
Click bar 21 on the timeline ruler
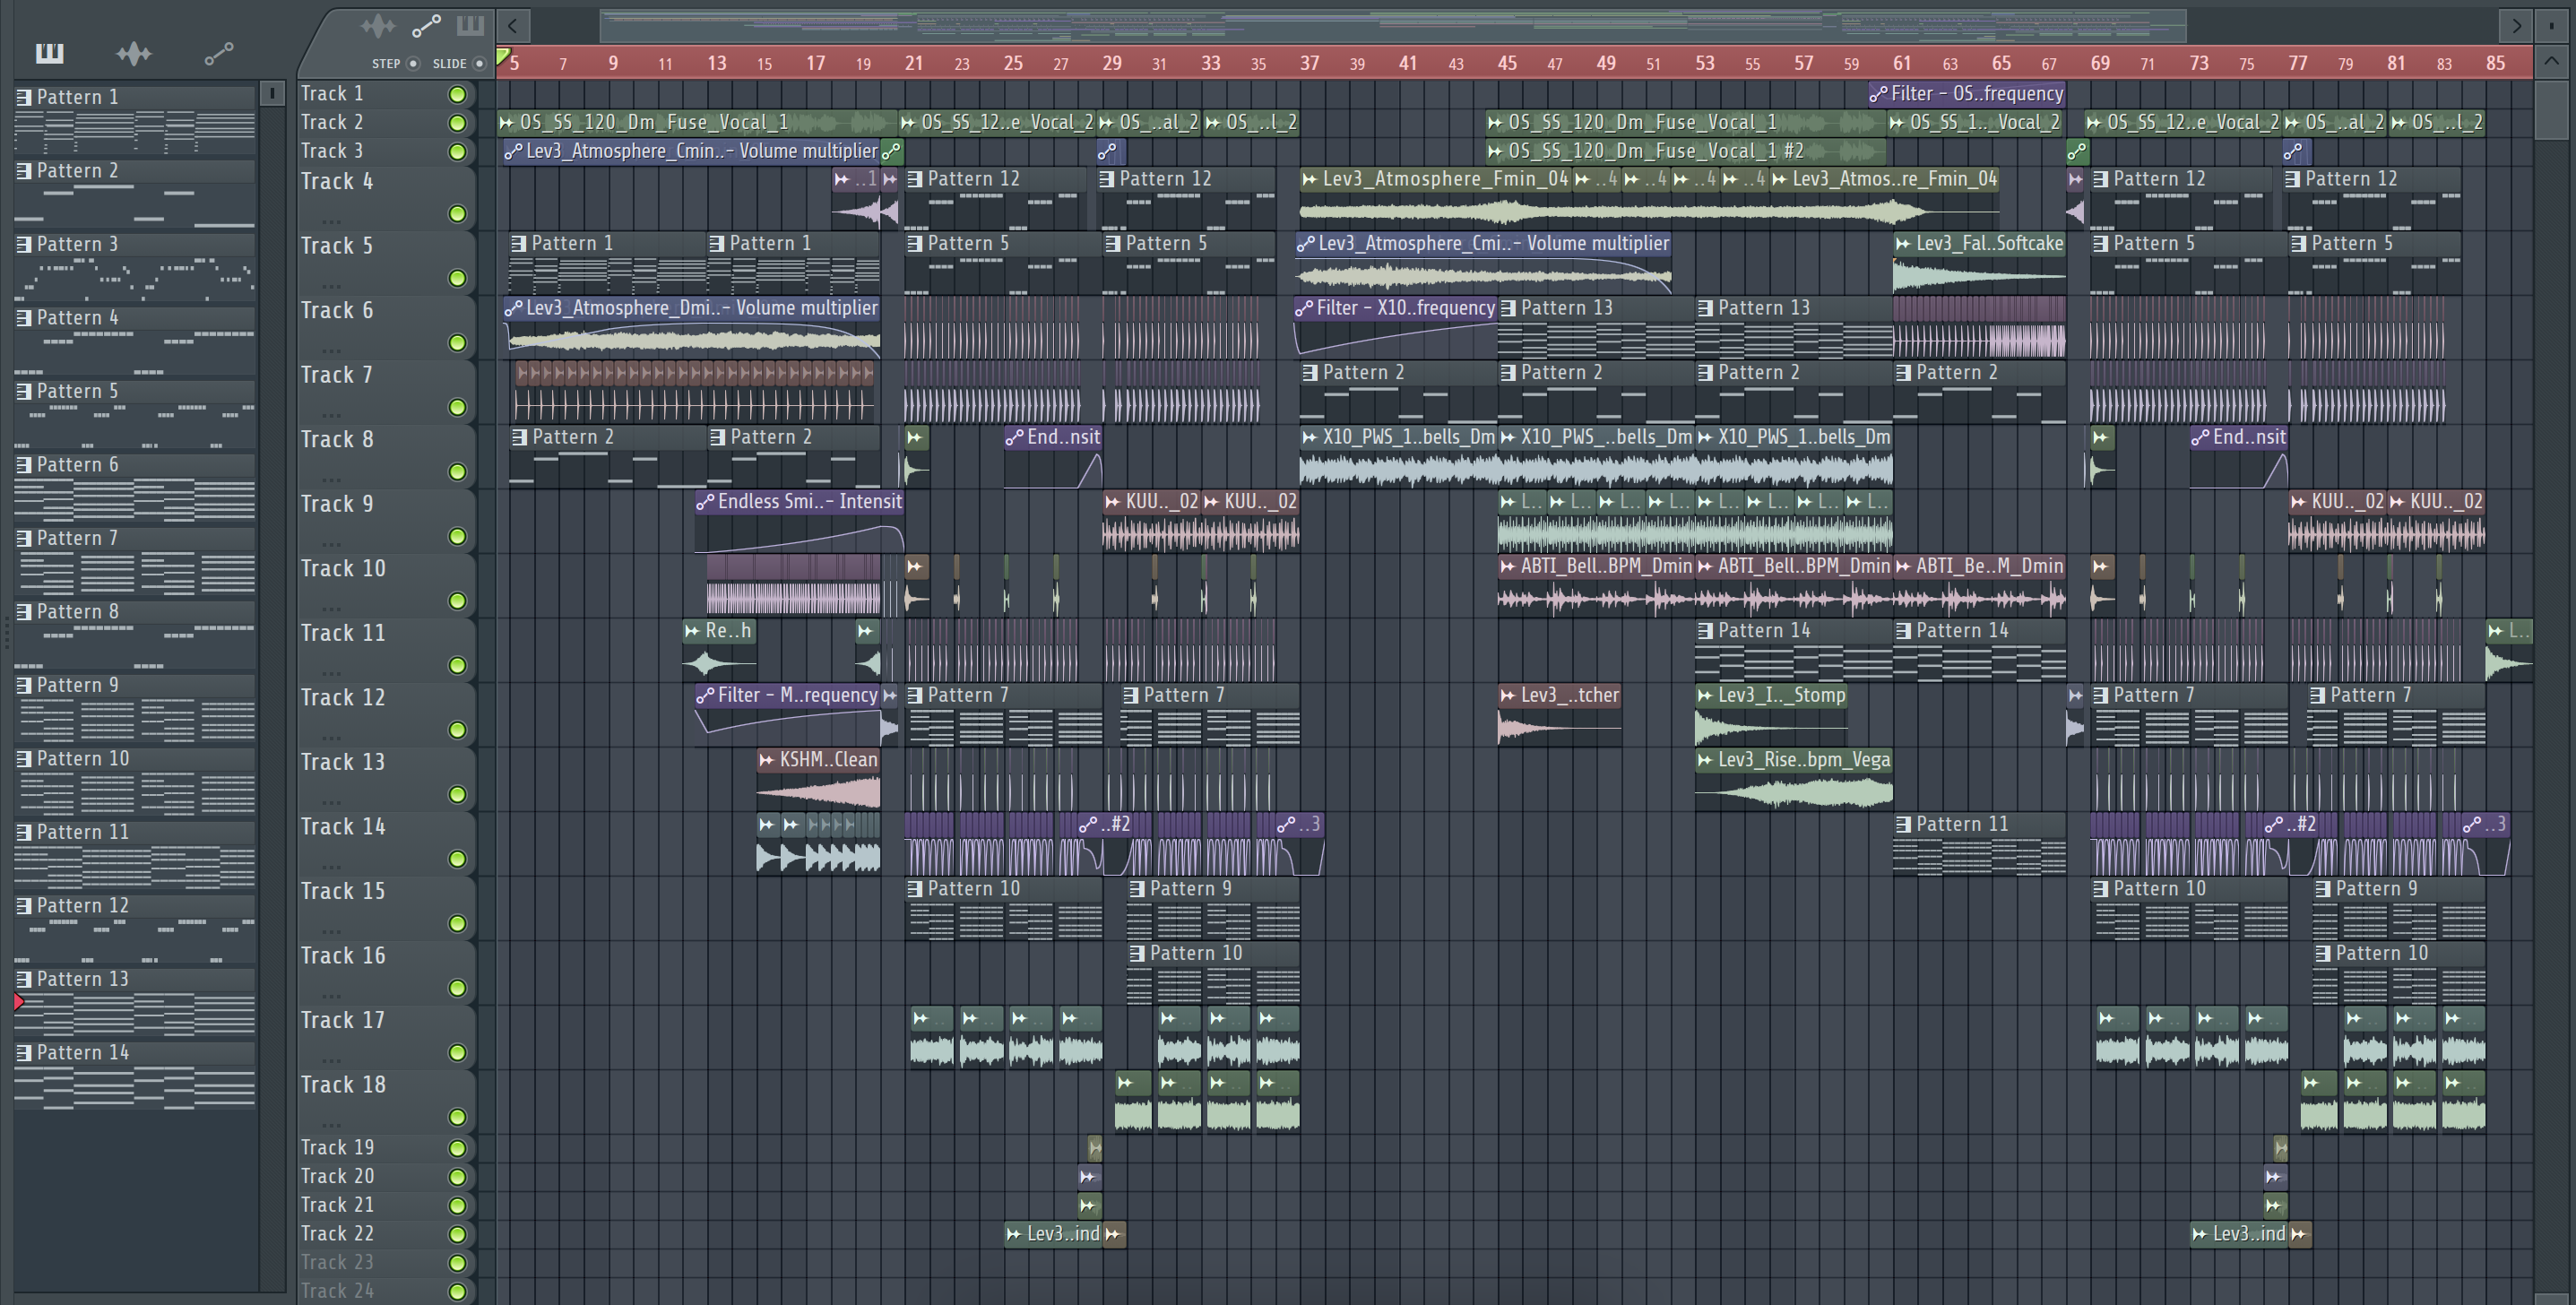click(x=914, y=63)
